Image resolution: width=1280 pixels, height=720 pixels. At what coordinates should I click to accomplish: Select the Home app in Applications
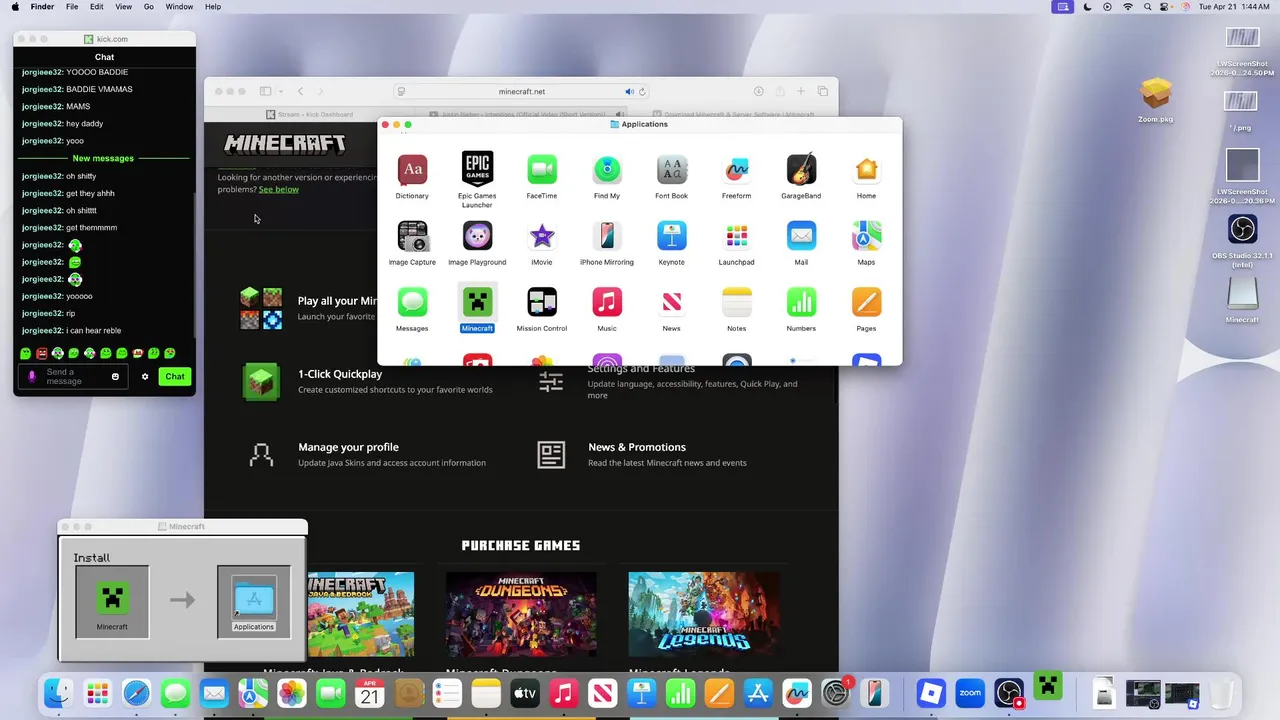point(866,170)
